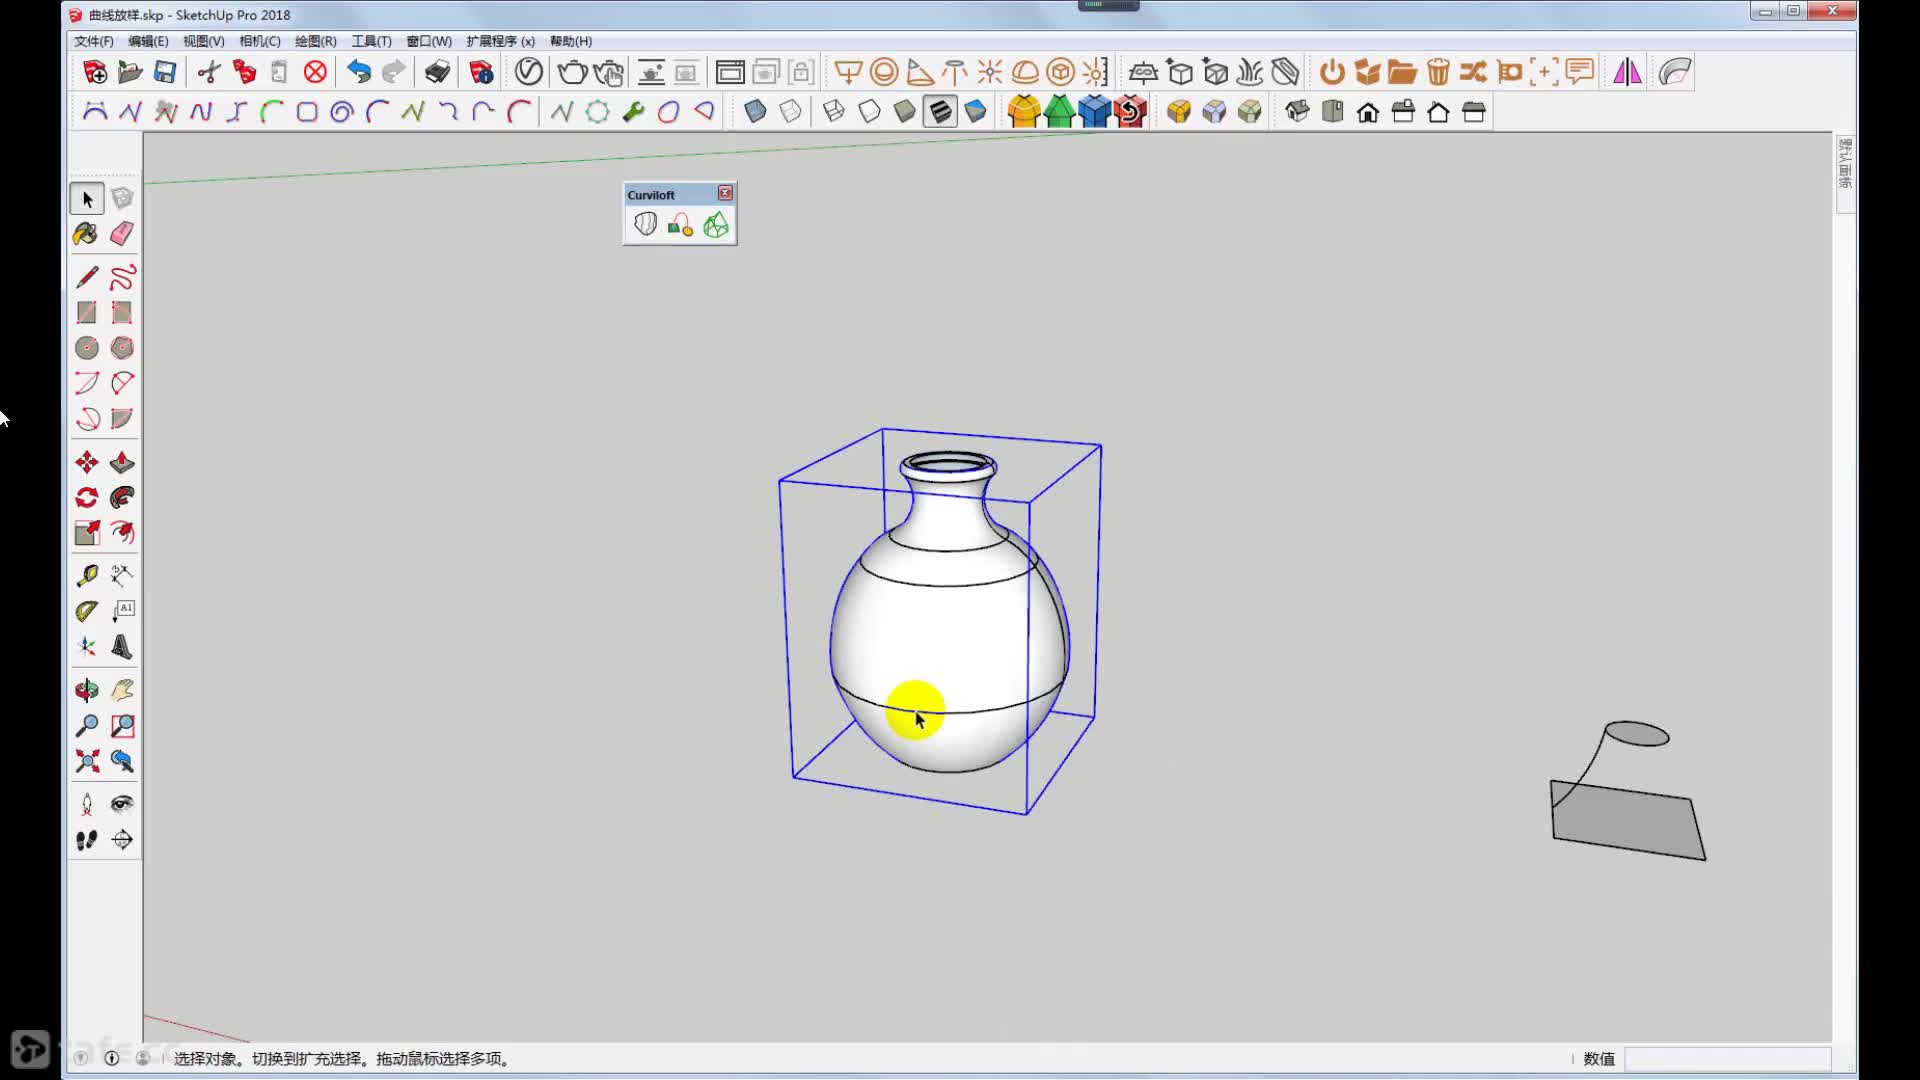
Task: Select the Walk footprints tool
Action: pyautogui.click(x=87, y=840)
